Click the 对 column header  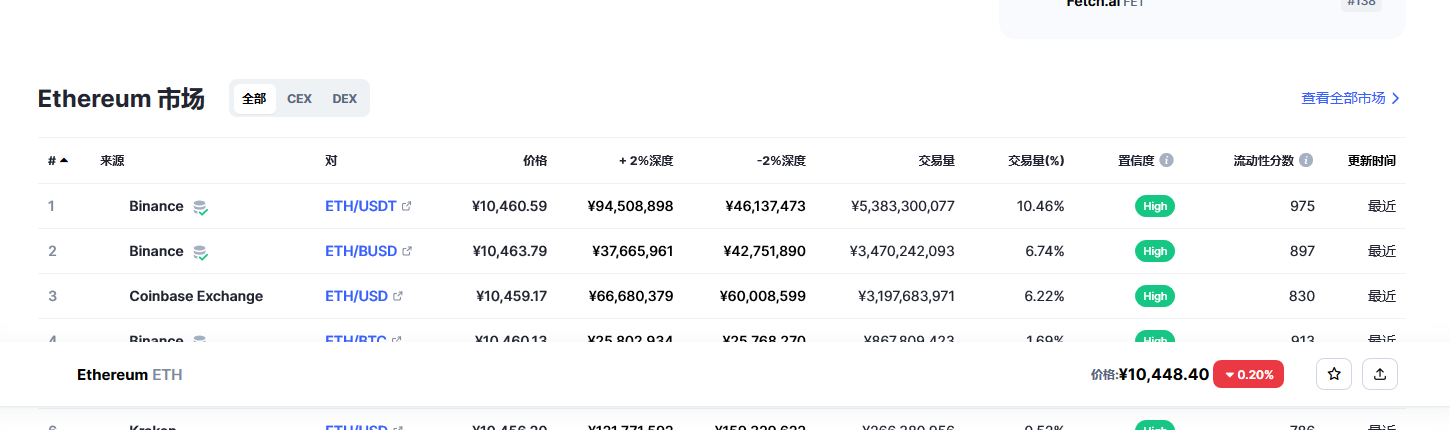331,160
